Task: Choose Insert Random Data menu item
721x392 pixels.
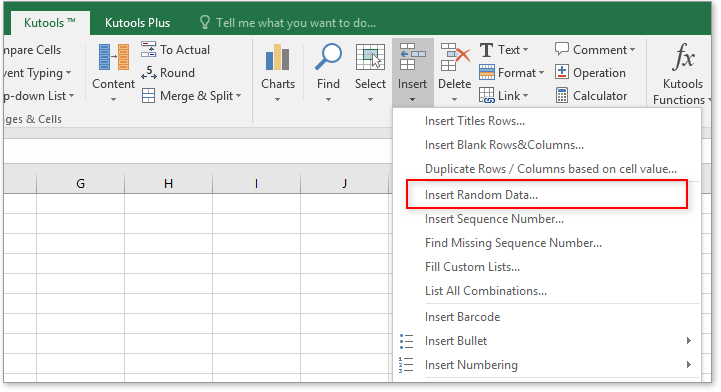Action: (547, 195)
